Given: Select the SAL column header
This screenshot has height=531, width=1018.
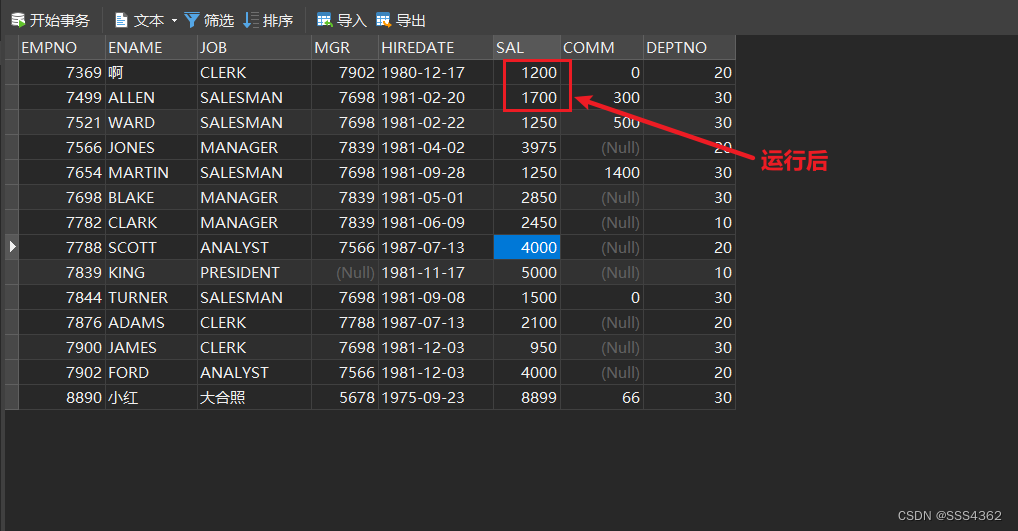Looking at the screenshot, I should 527,47.
